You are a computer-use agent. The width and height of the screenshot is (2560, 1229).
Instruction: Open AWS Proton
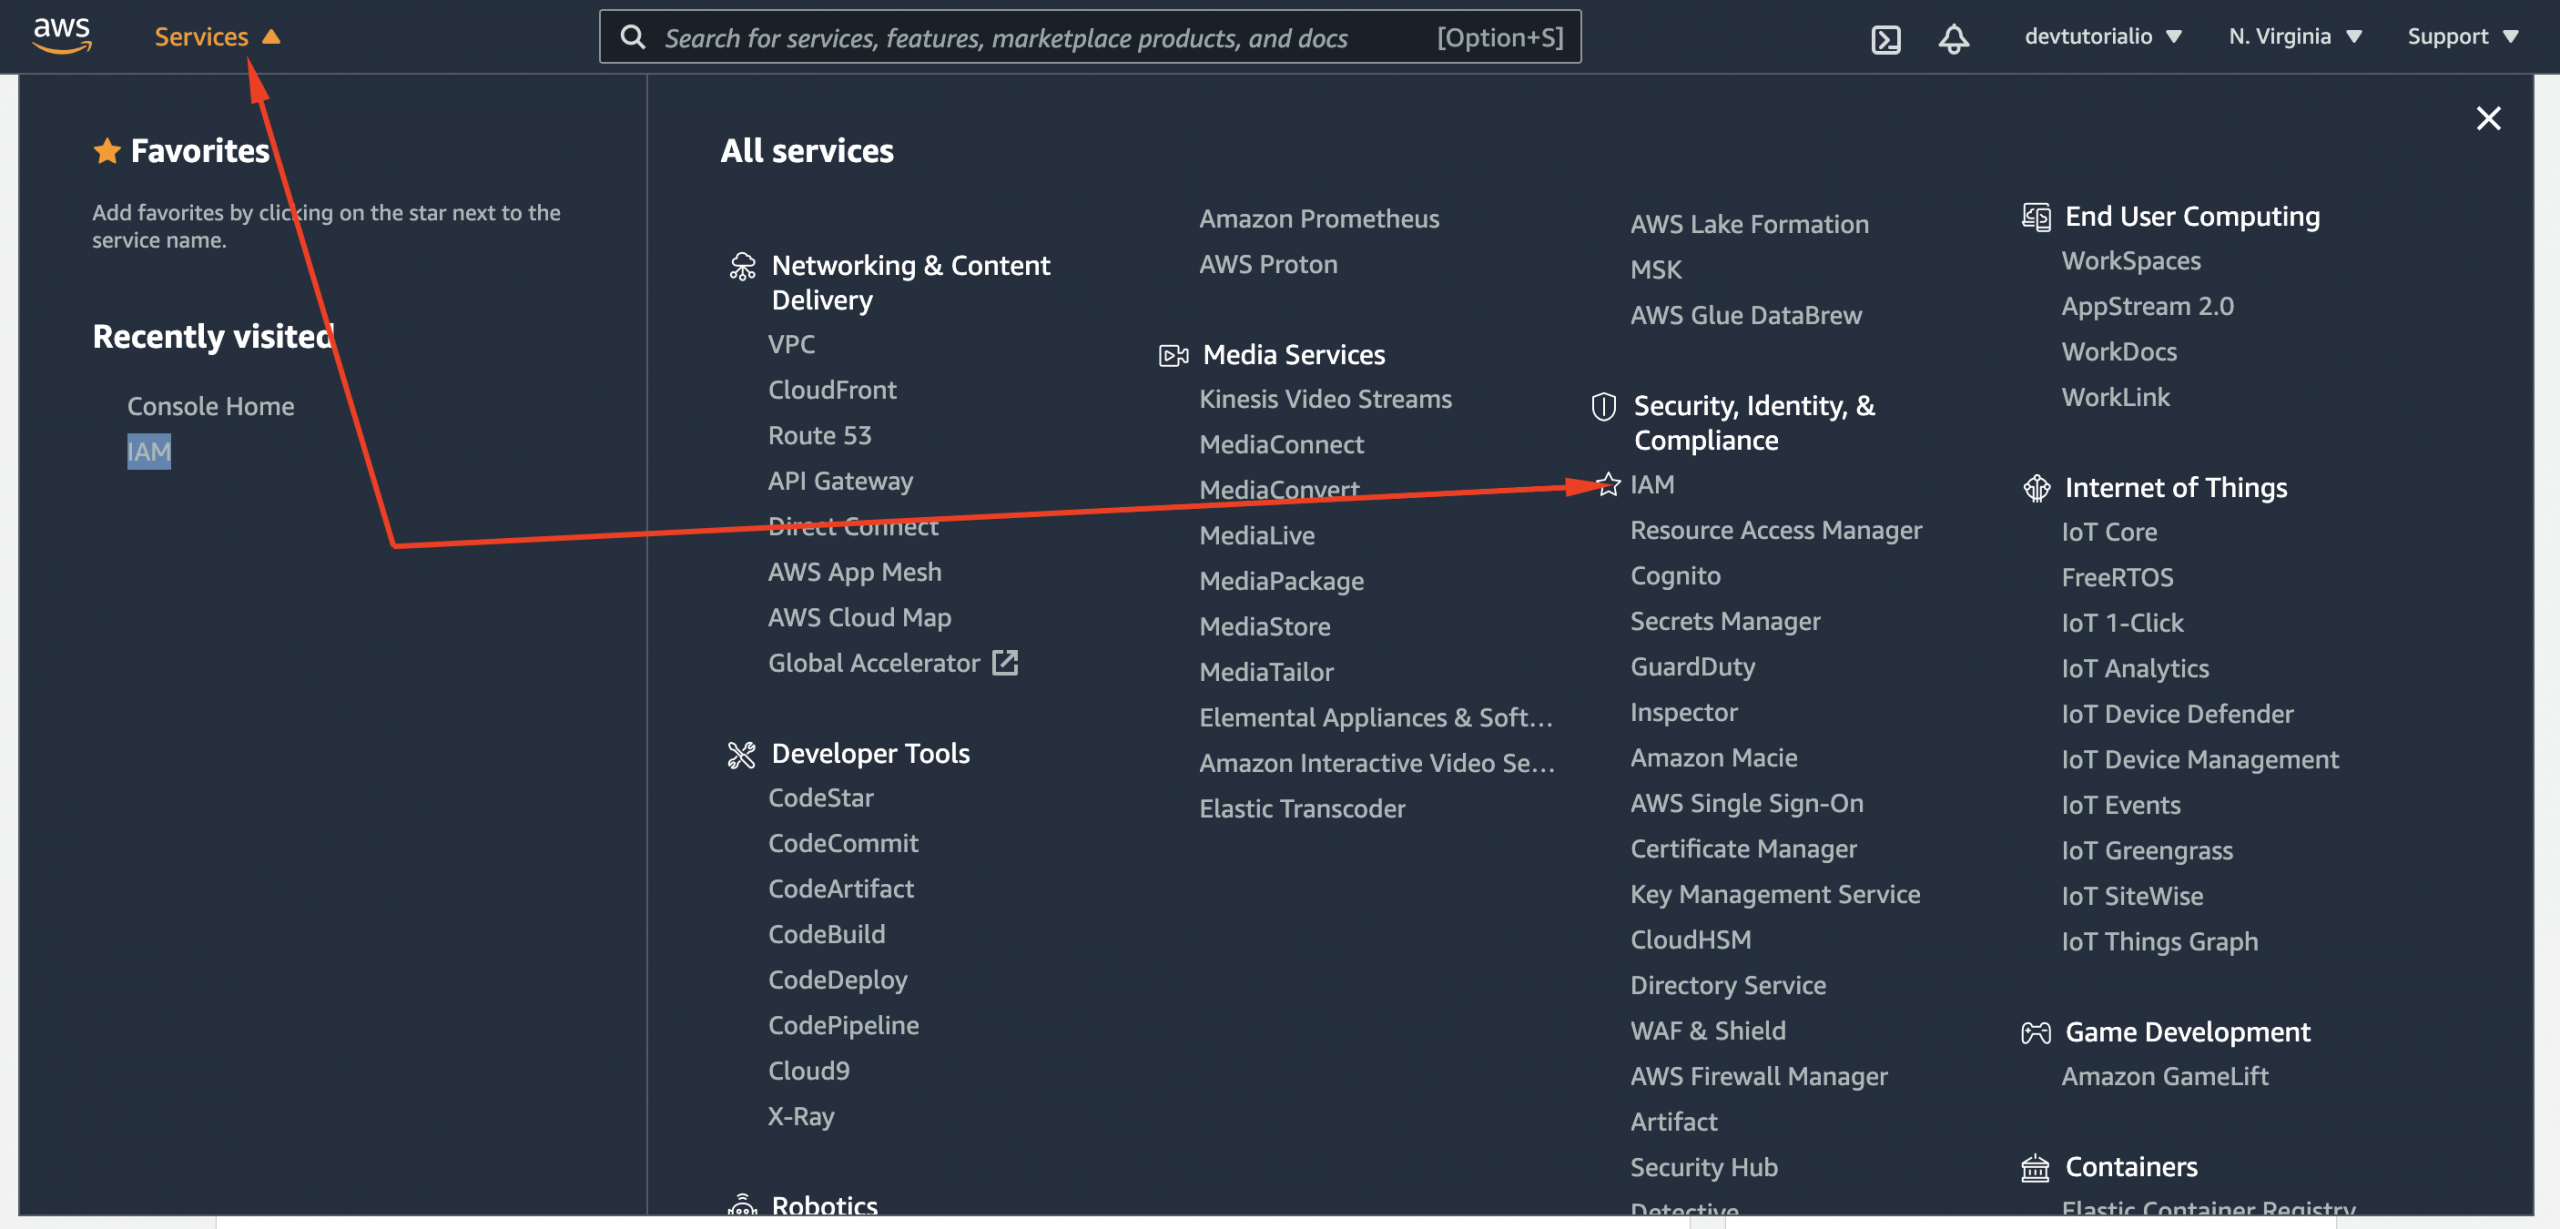pos(1268,264)
